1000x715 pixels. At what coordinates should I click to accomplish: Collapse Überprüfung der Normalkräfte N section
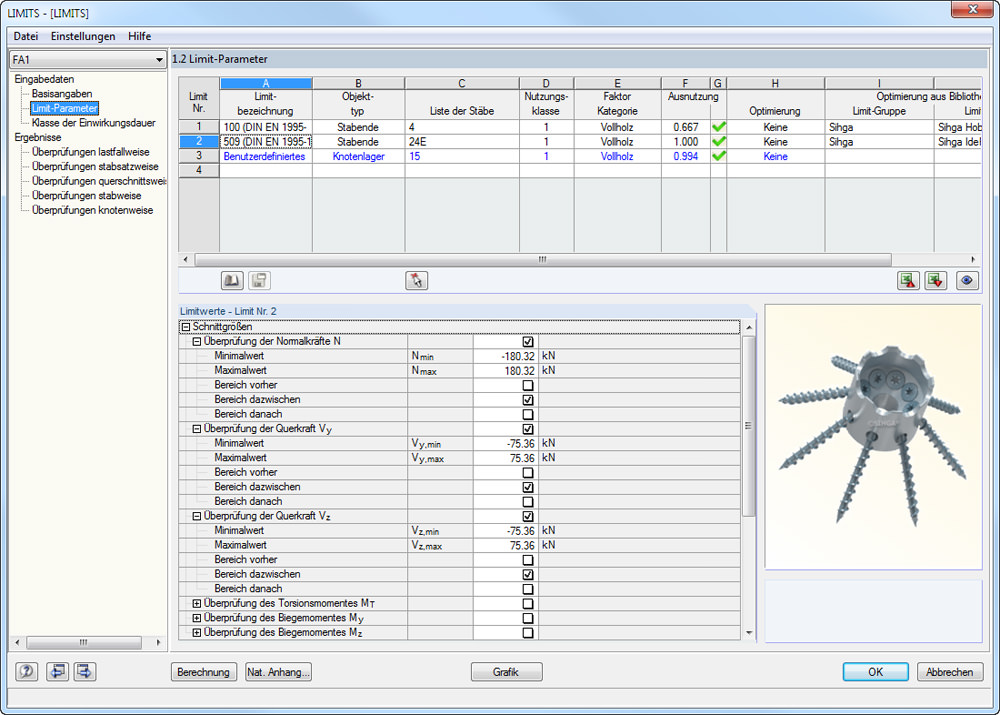(197, 342)
